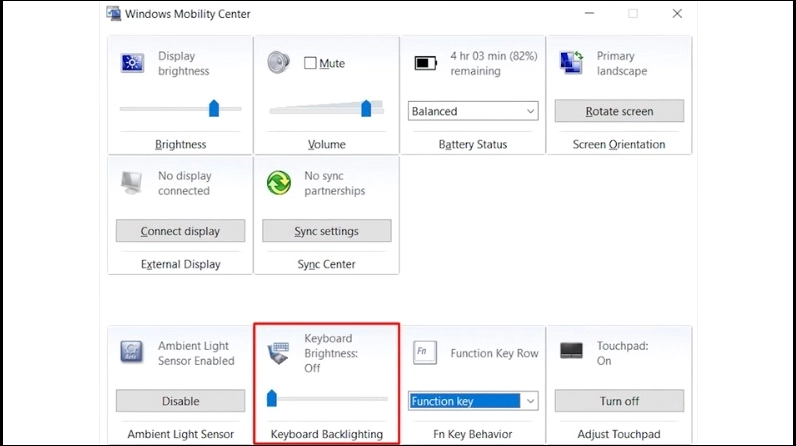Click the Connect display button

point(180,231)
